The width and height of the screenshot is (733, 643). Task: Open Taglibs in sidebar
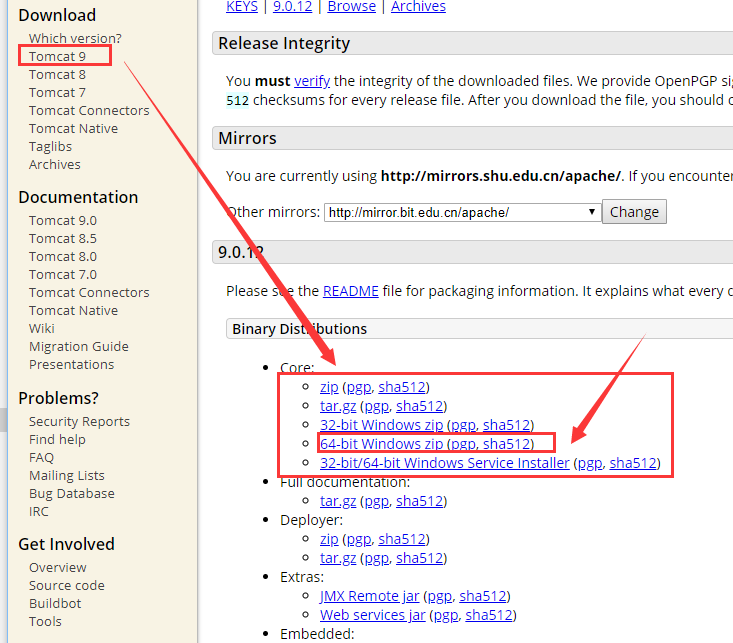pyautogui.click(x=50, y=147)
